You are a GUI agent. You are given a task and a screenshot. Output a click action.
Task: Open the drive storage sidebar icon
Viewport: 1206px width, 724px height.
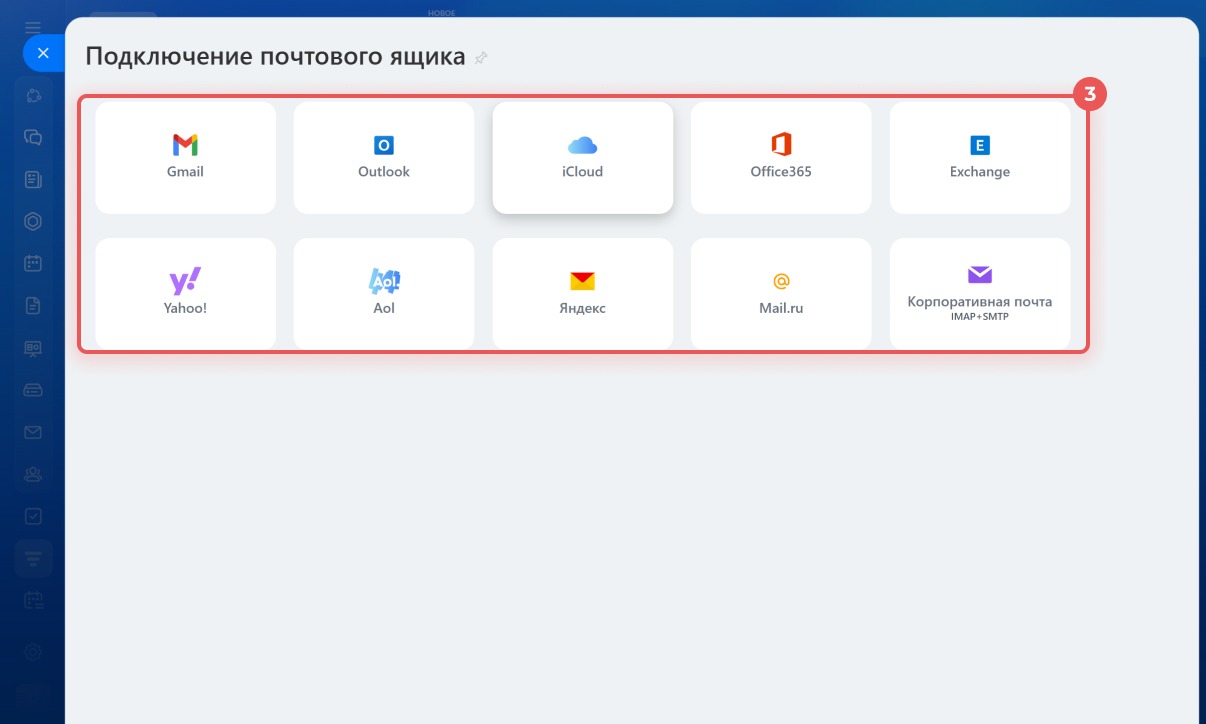[33, 389]
